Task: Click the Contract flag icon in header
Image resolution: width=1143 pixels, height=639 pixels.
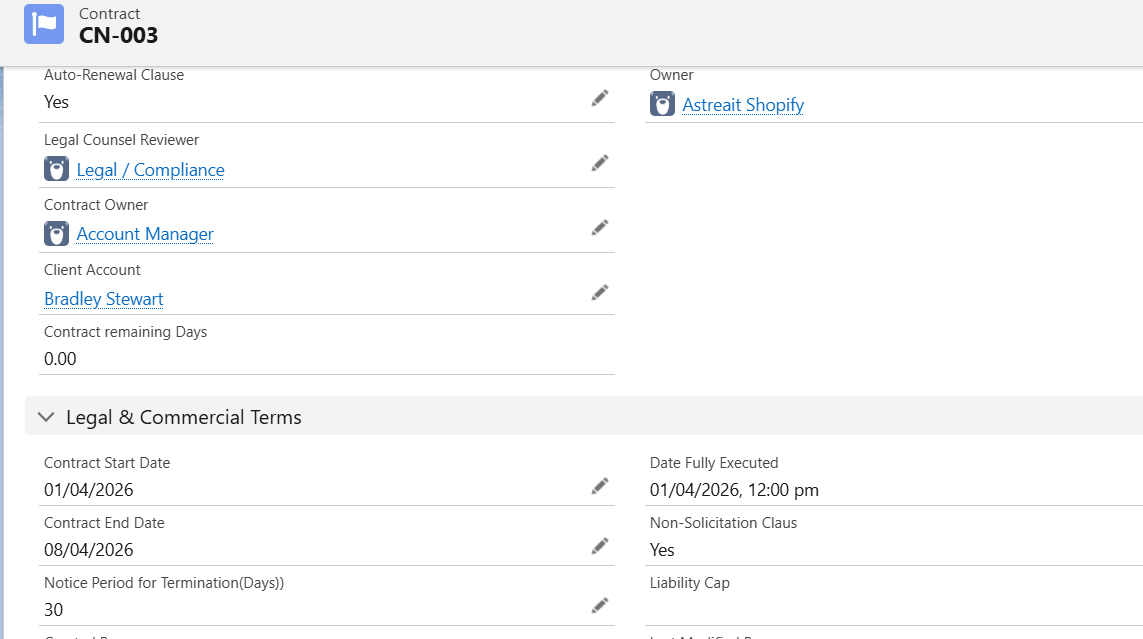Action: pyautogui.click(x=44, y=24)
